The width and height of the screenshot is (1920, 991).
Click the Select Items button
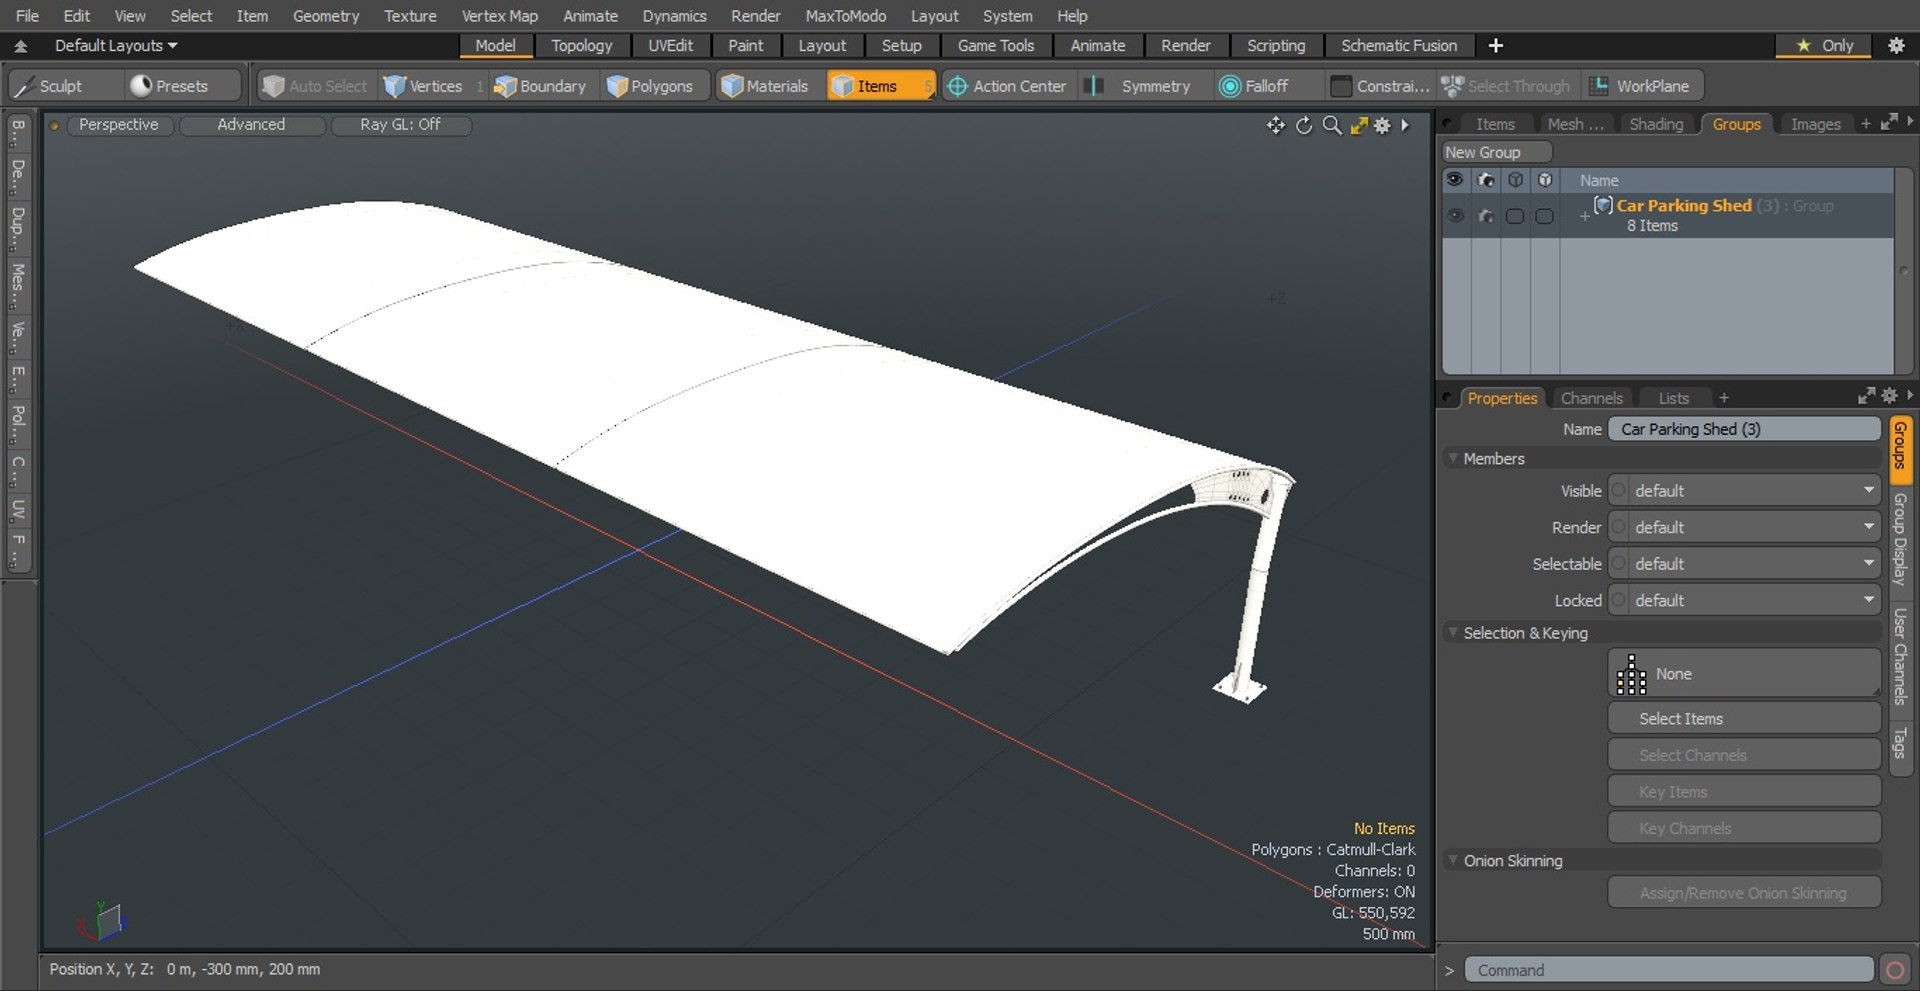coord(1744,719)
